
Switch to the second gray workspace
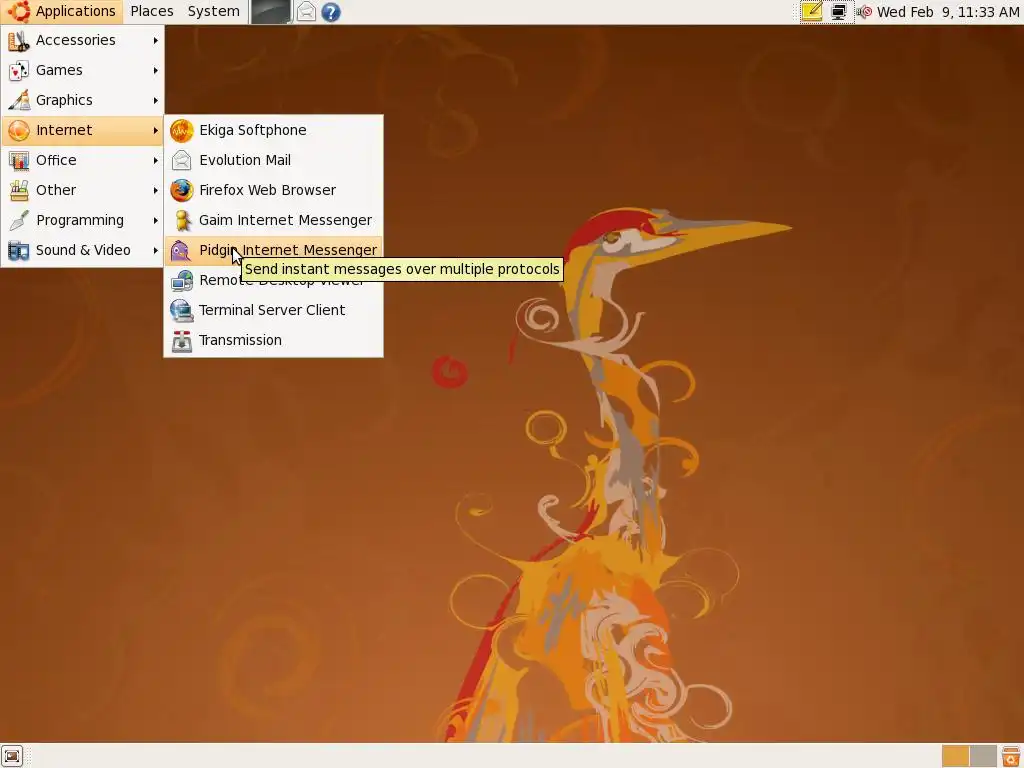click(983, 756)
